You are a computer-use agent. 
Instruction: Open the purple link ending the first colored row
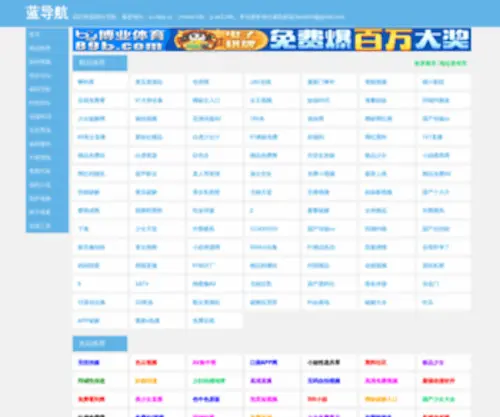click(x=433, y=362)
